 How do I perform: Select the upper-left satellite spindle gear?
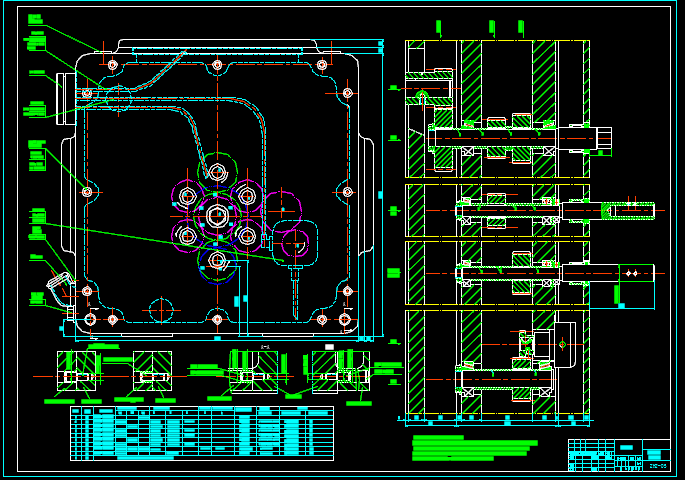187,197
